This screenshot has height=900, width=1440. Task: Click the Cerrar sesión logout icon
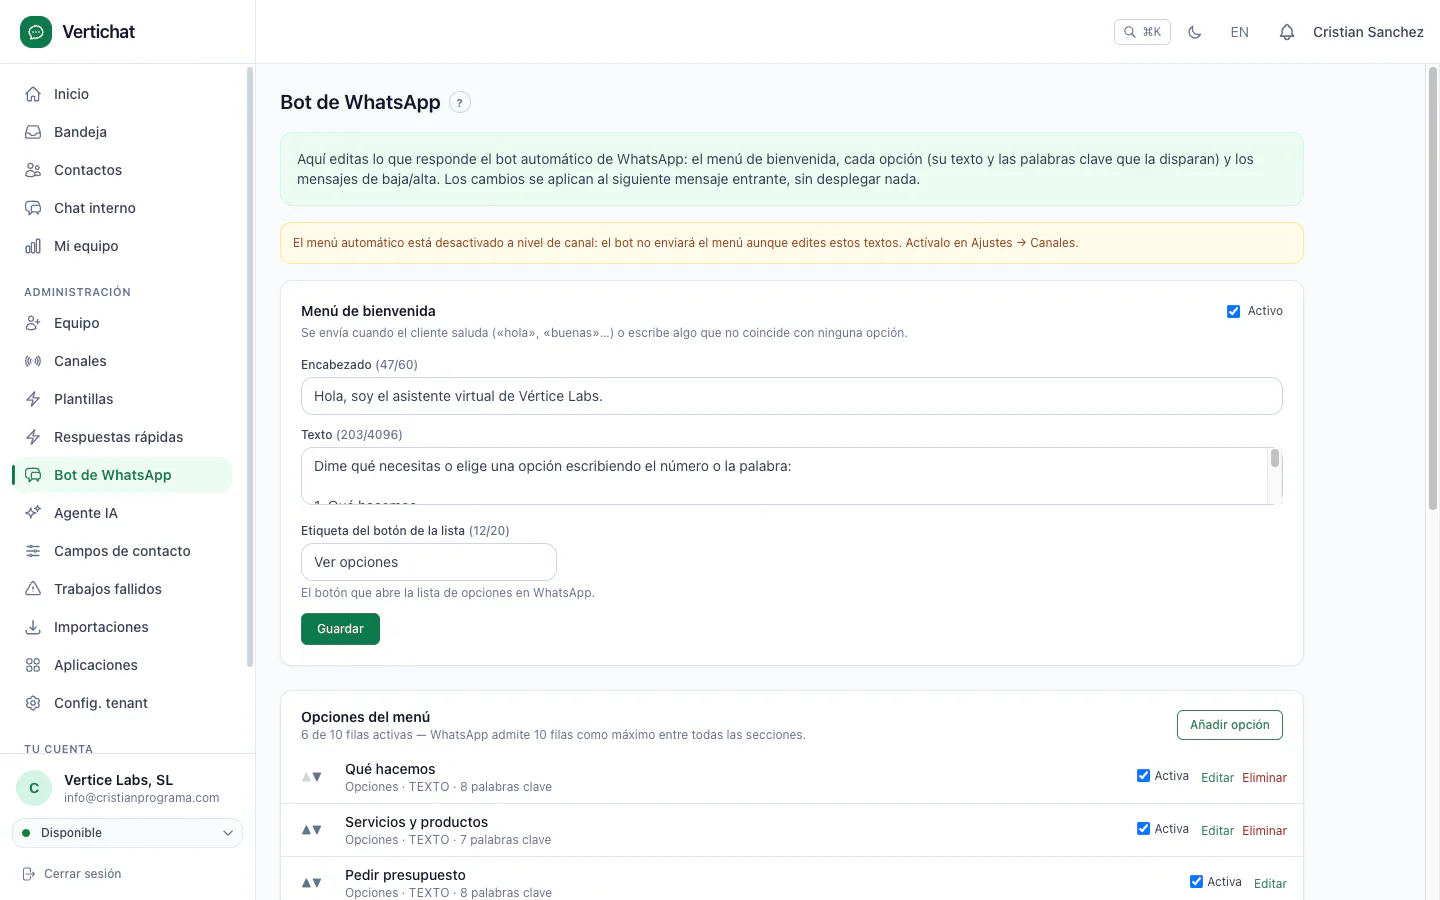coord(29,874)
